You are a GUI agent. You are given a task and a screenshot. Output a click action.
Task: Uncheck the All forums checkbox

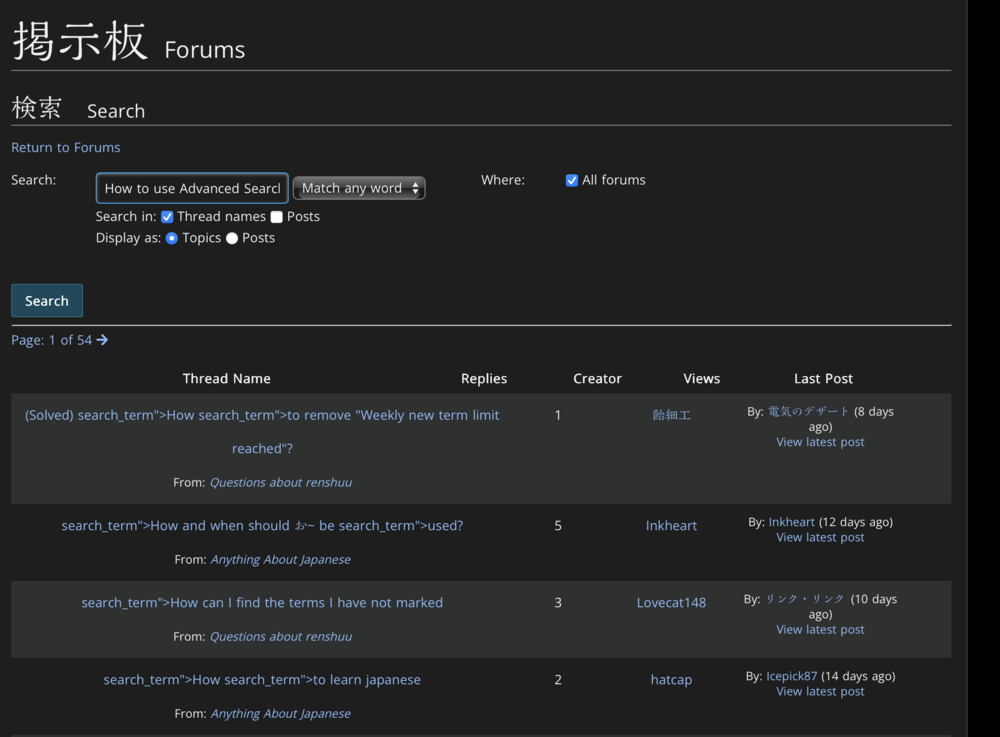(x=571, y=180)
